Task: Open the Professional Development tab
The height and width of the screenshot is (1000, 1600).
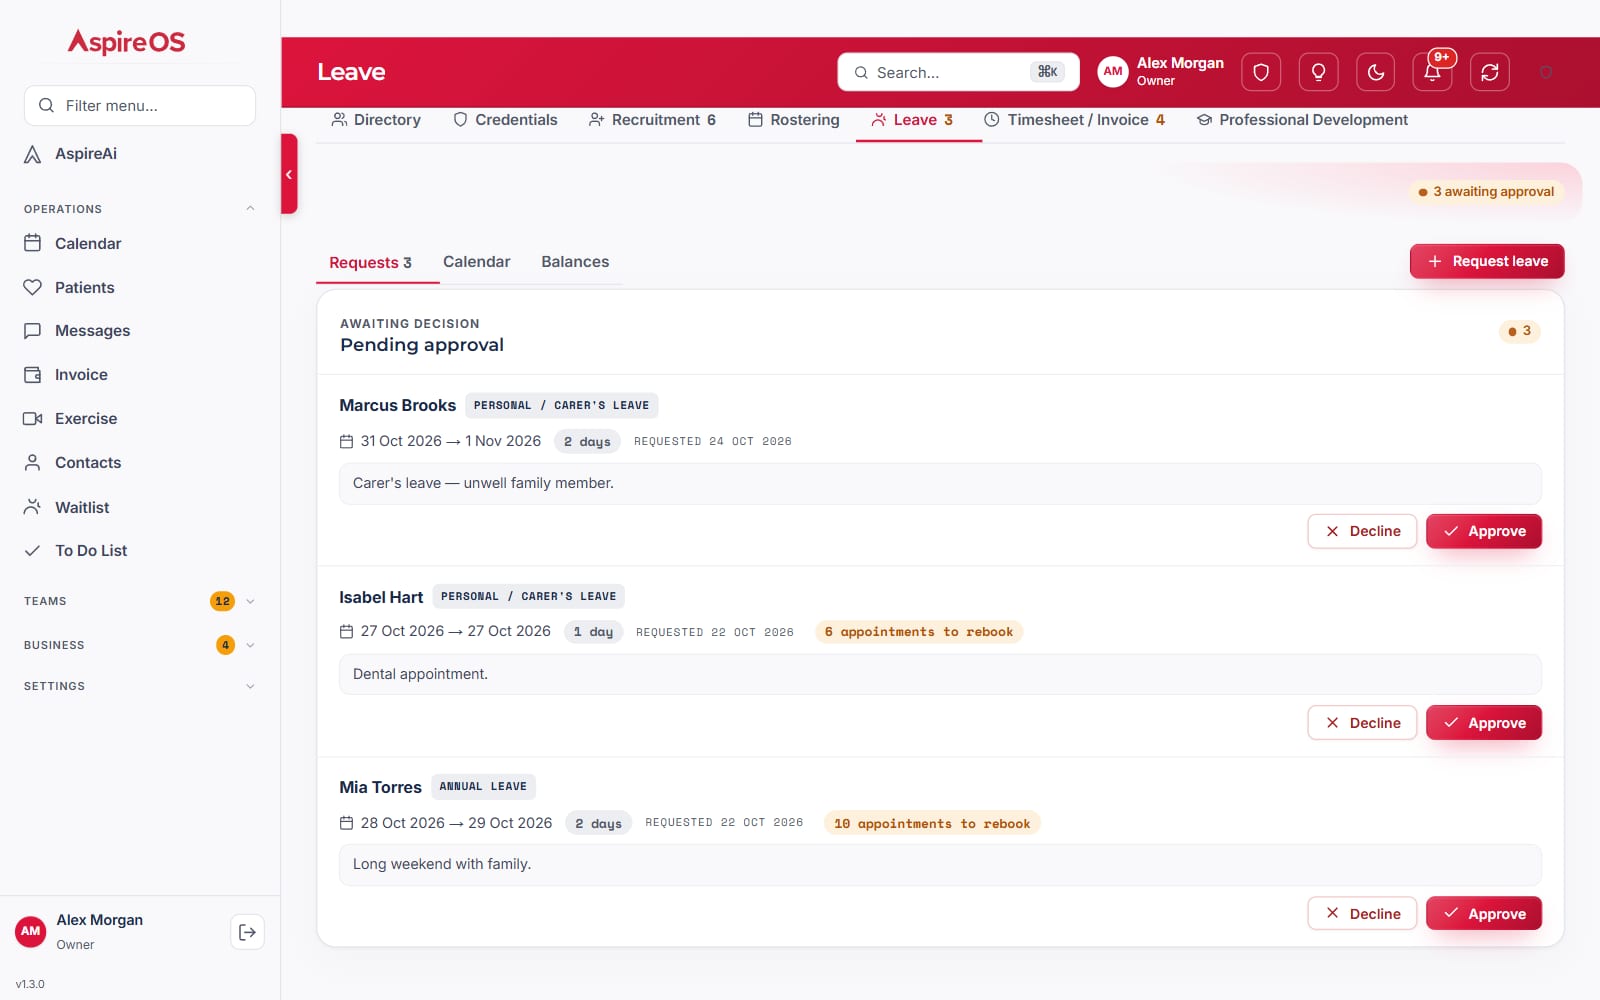Action: [x=1302, y=120]
